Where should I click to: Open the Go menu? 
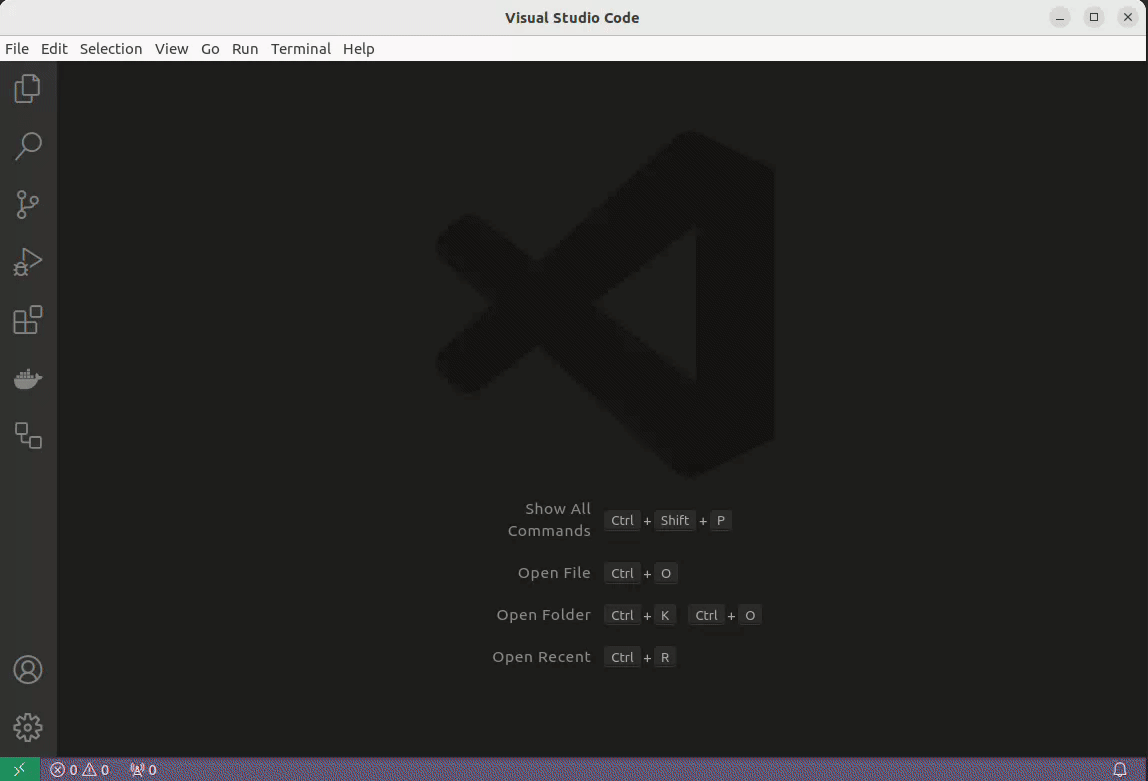210,48
